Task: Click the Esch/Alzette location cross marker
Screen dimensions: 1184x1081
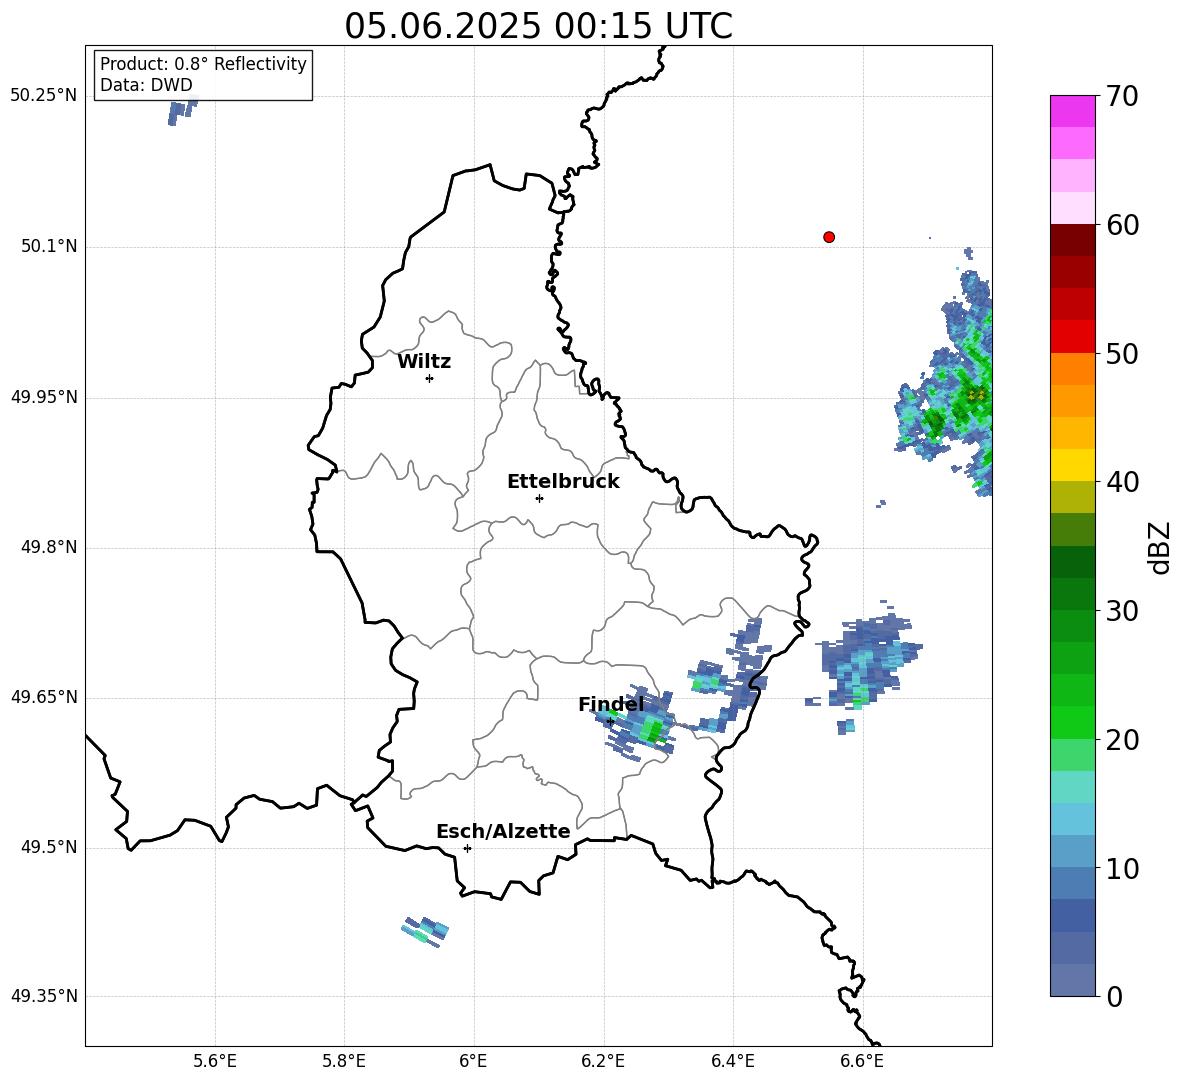Action: point(467,848)
